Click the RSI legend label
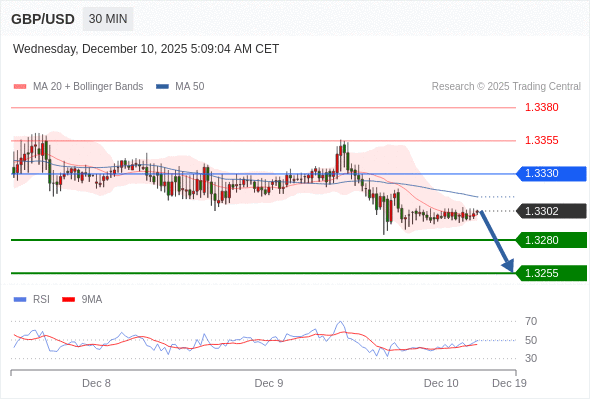 tap(41, 300)
